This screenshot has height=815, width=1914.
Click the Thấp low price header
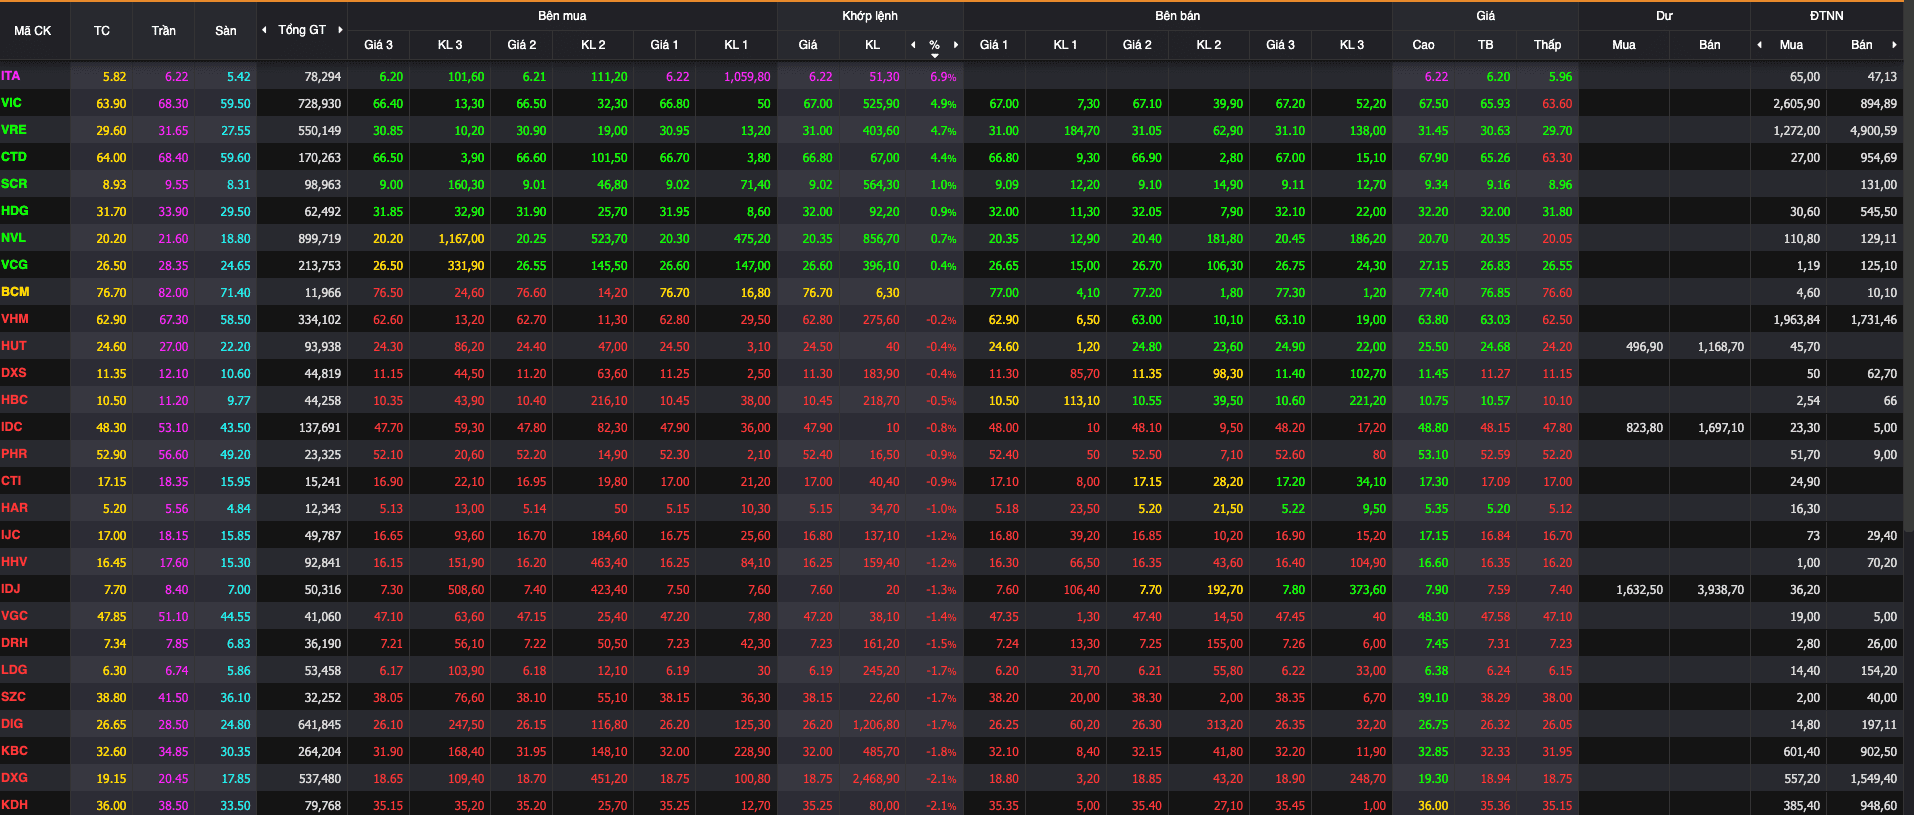click(1547, 45)
